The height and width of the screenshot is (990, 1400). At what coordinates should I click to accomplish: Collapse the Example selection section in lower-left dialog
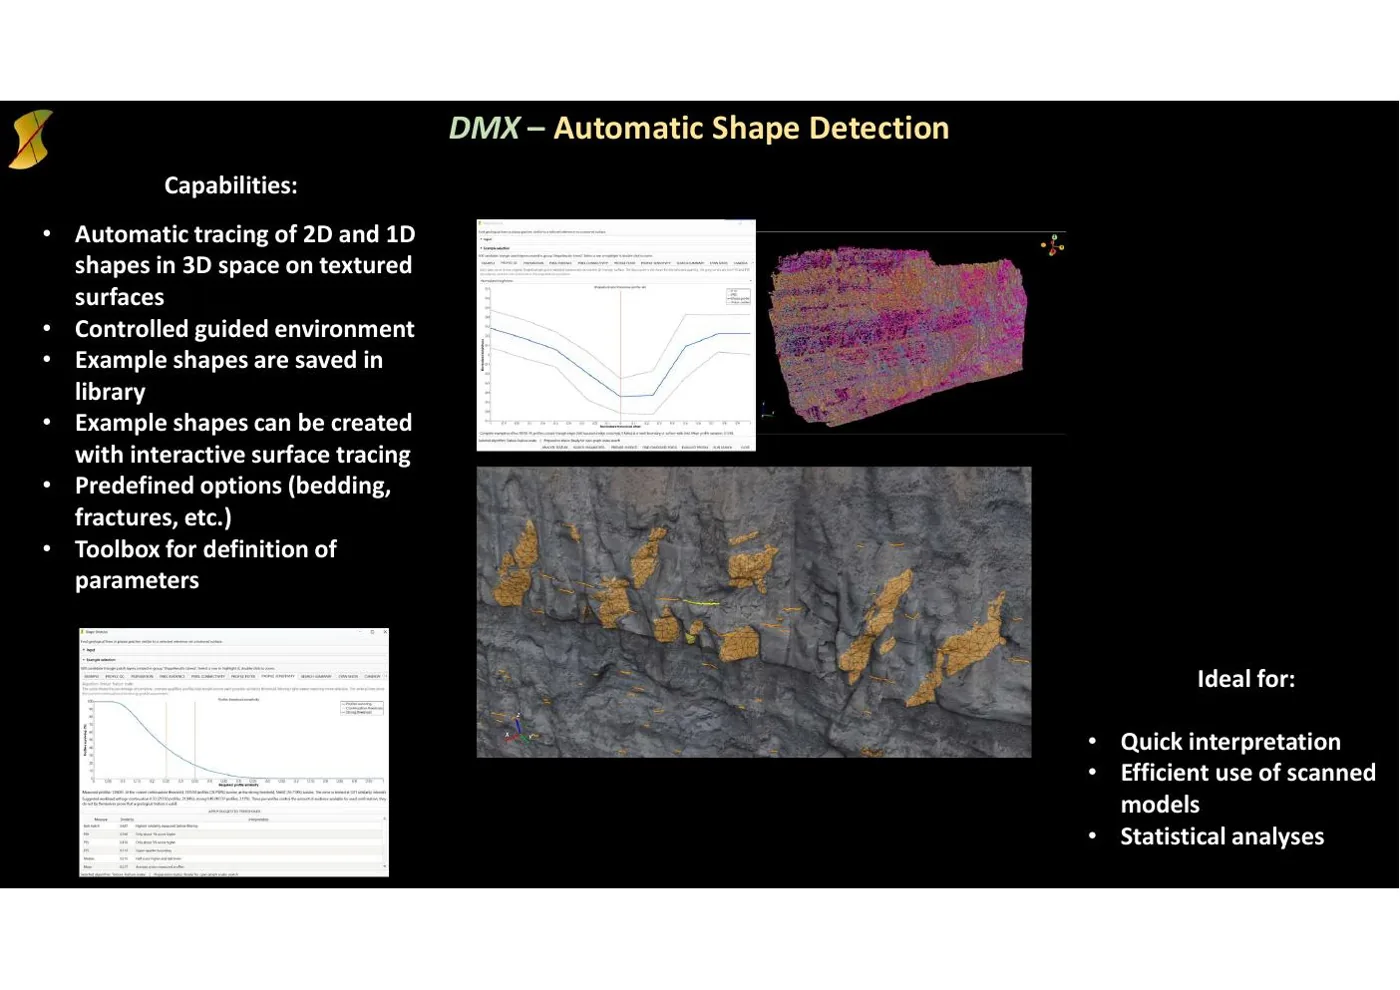(x=84, y=660)
